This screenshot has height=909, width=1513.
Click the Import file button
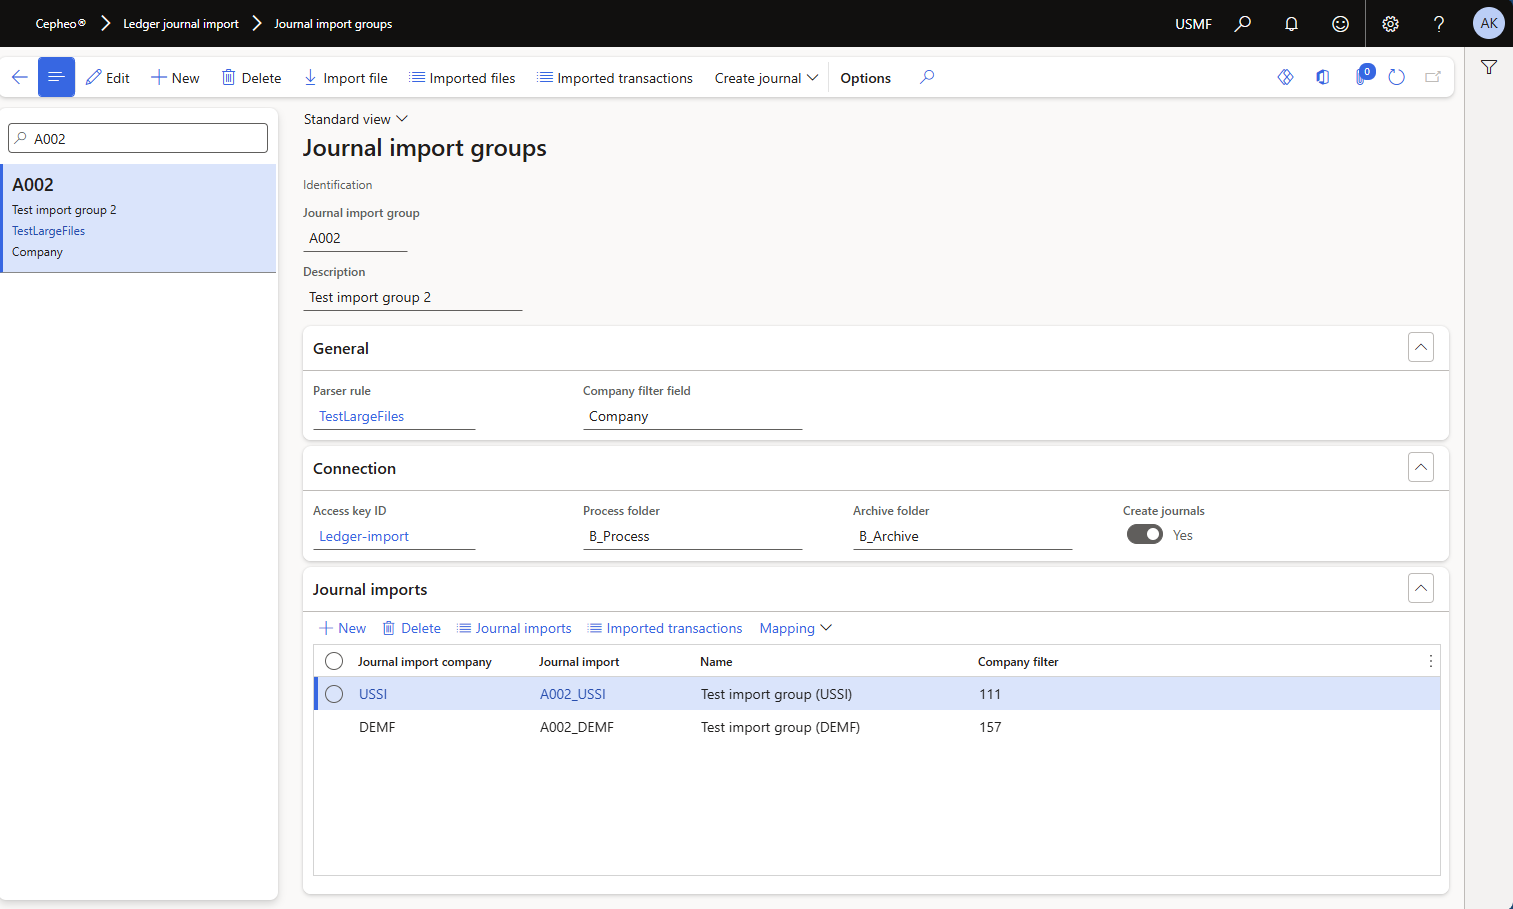pos(345,78)
